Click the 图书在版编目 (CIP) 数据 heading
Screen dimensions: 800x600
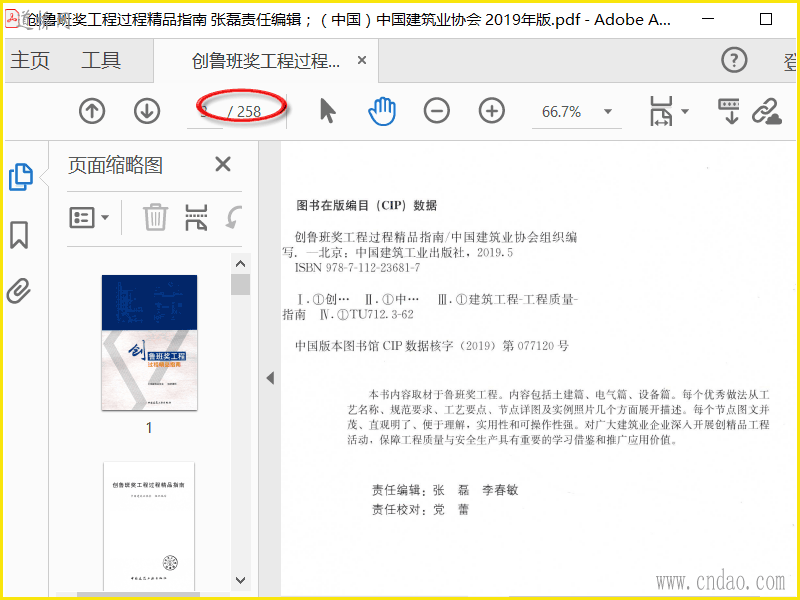click(366, 206)
